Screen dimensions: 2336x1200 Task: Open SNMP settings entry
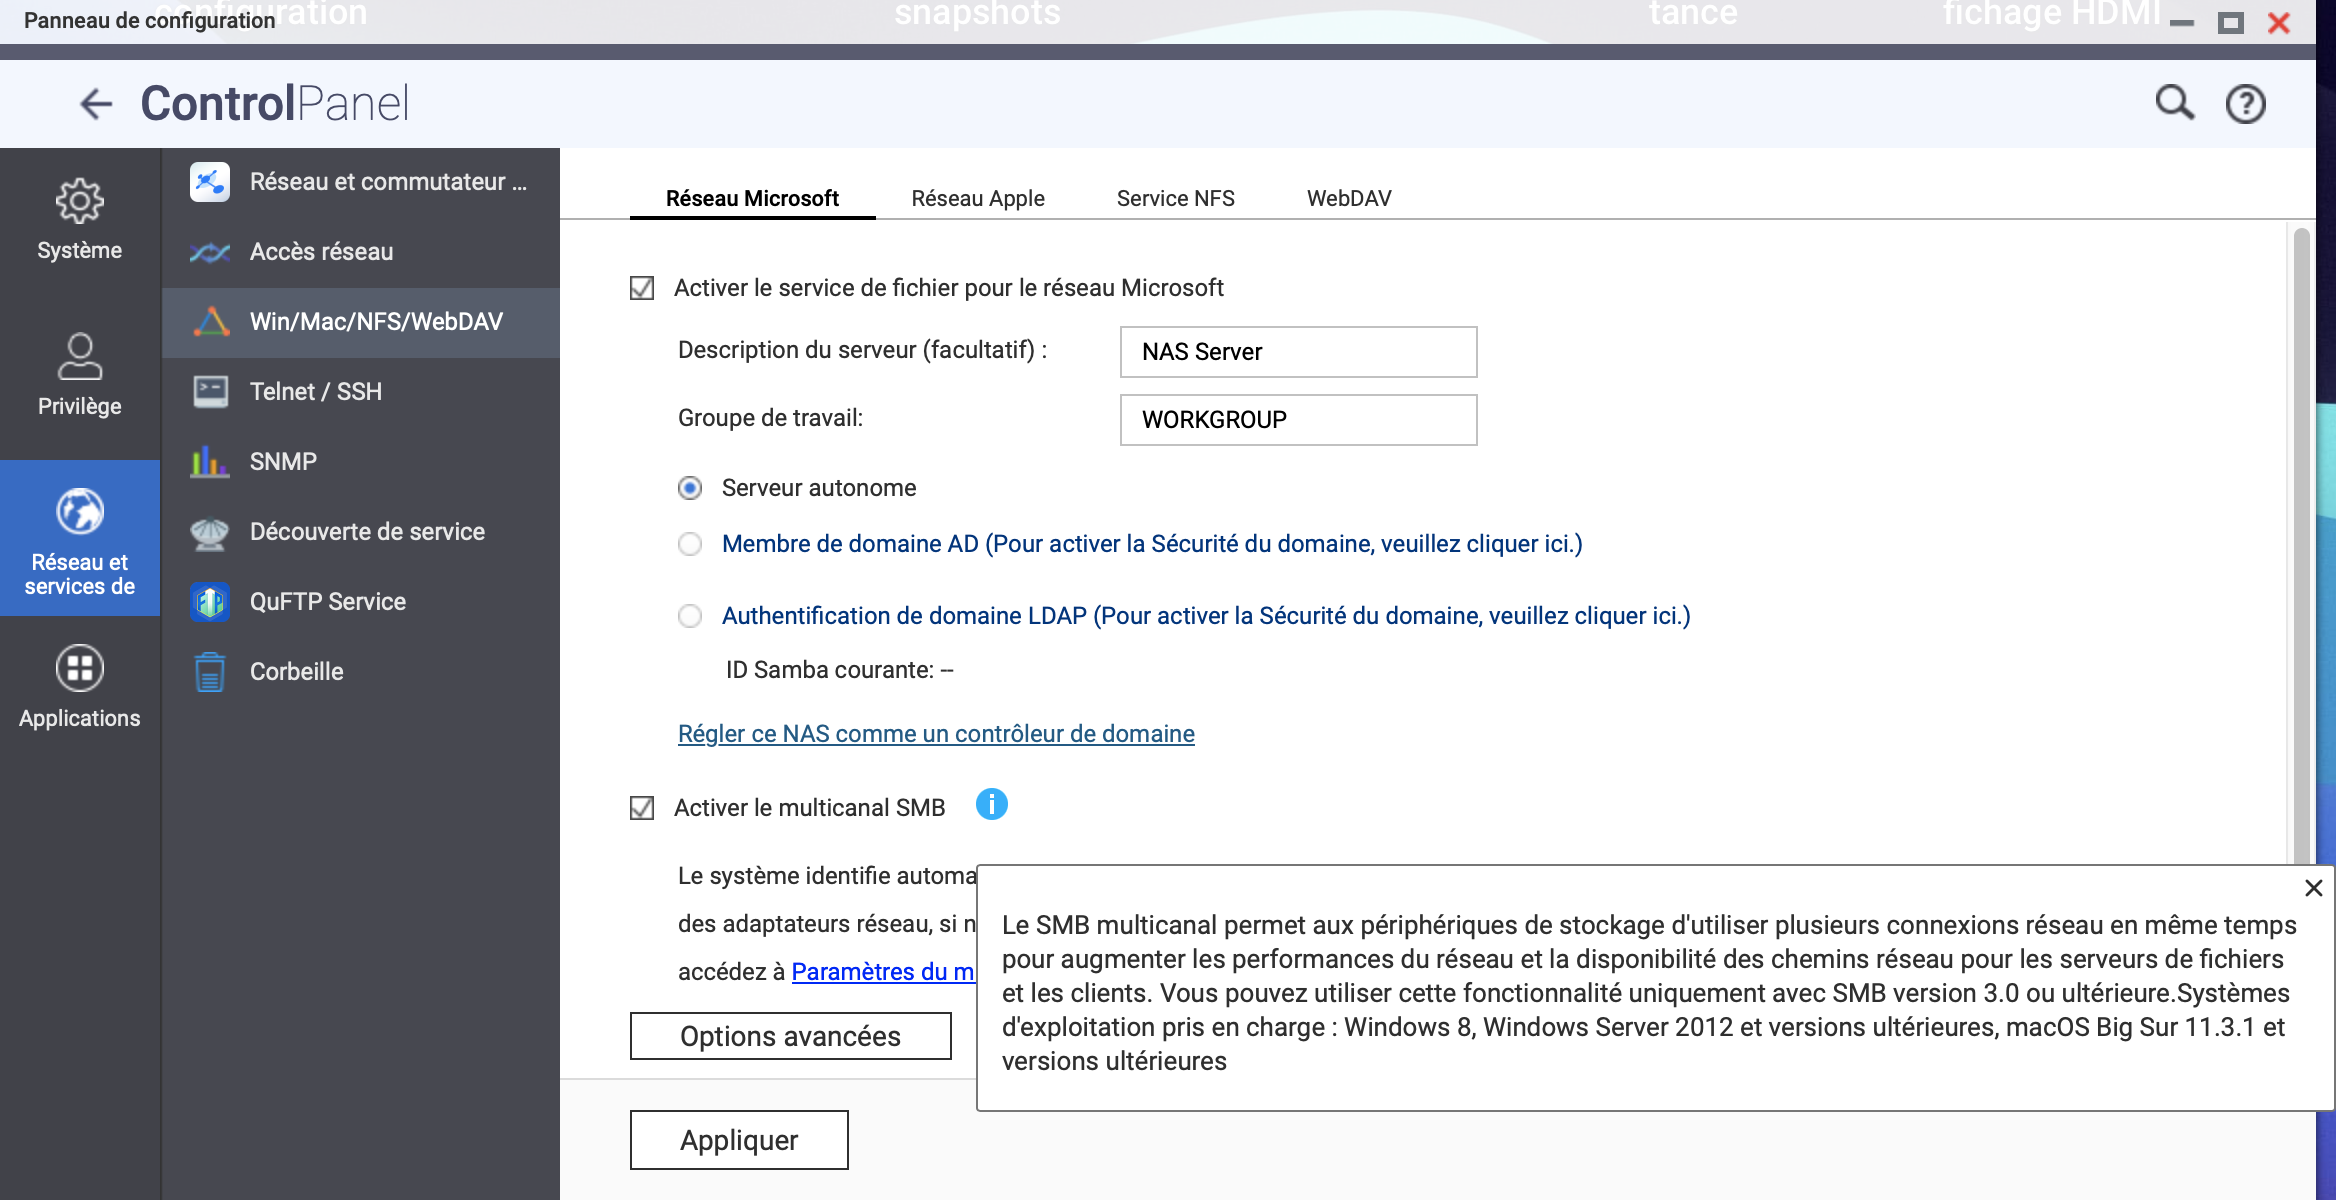point(361,462)
